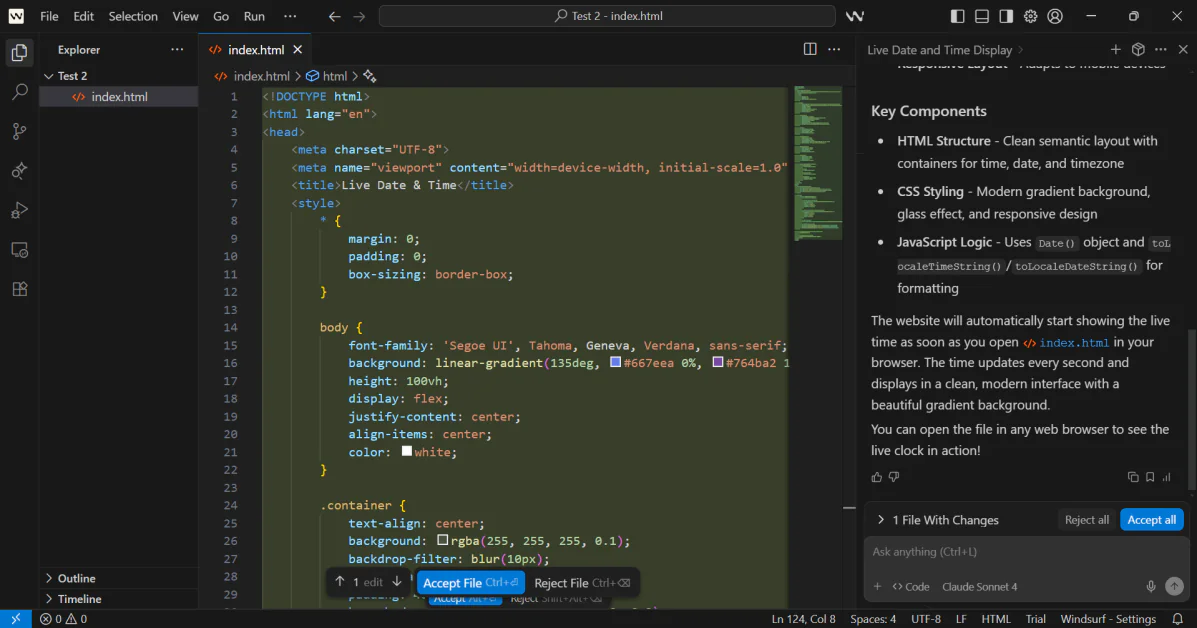1197x628 pixels.
Task: Open the Selection menu
Action: (x=133, y=16)
